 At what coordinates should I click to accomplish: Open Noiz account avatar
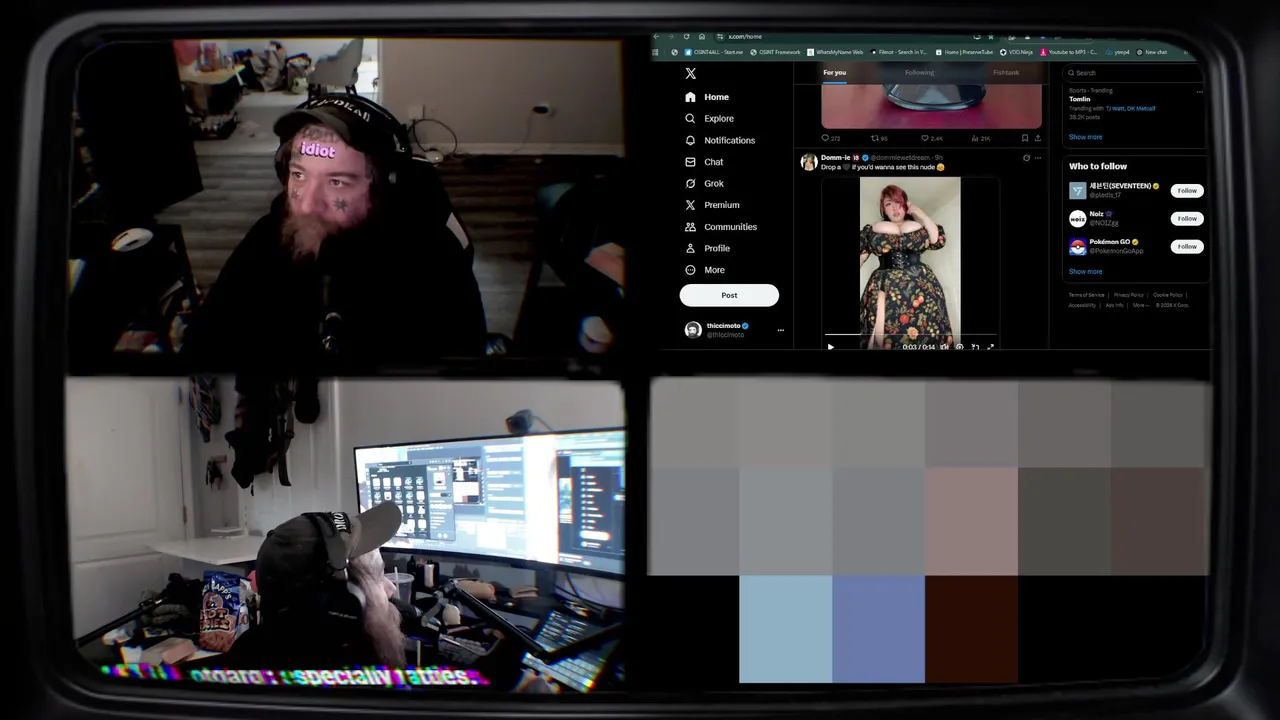1077,218
